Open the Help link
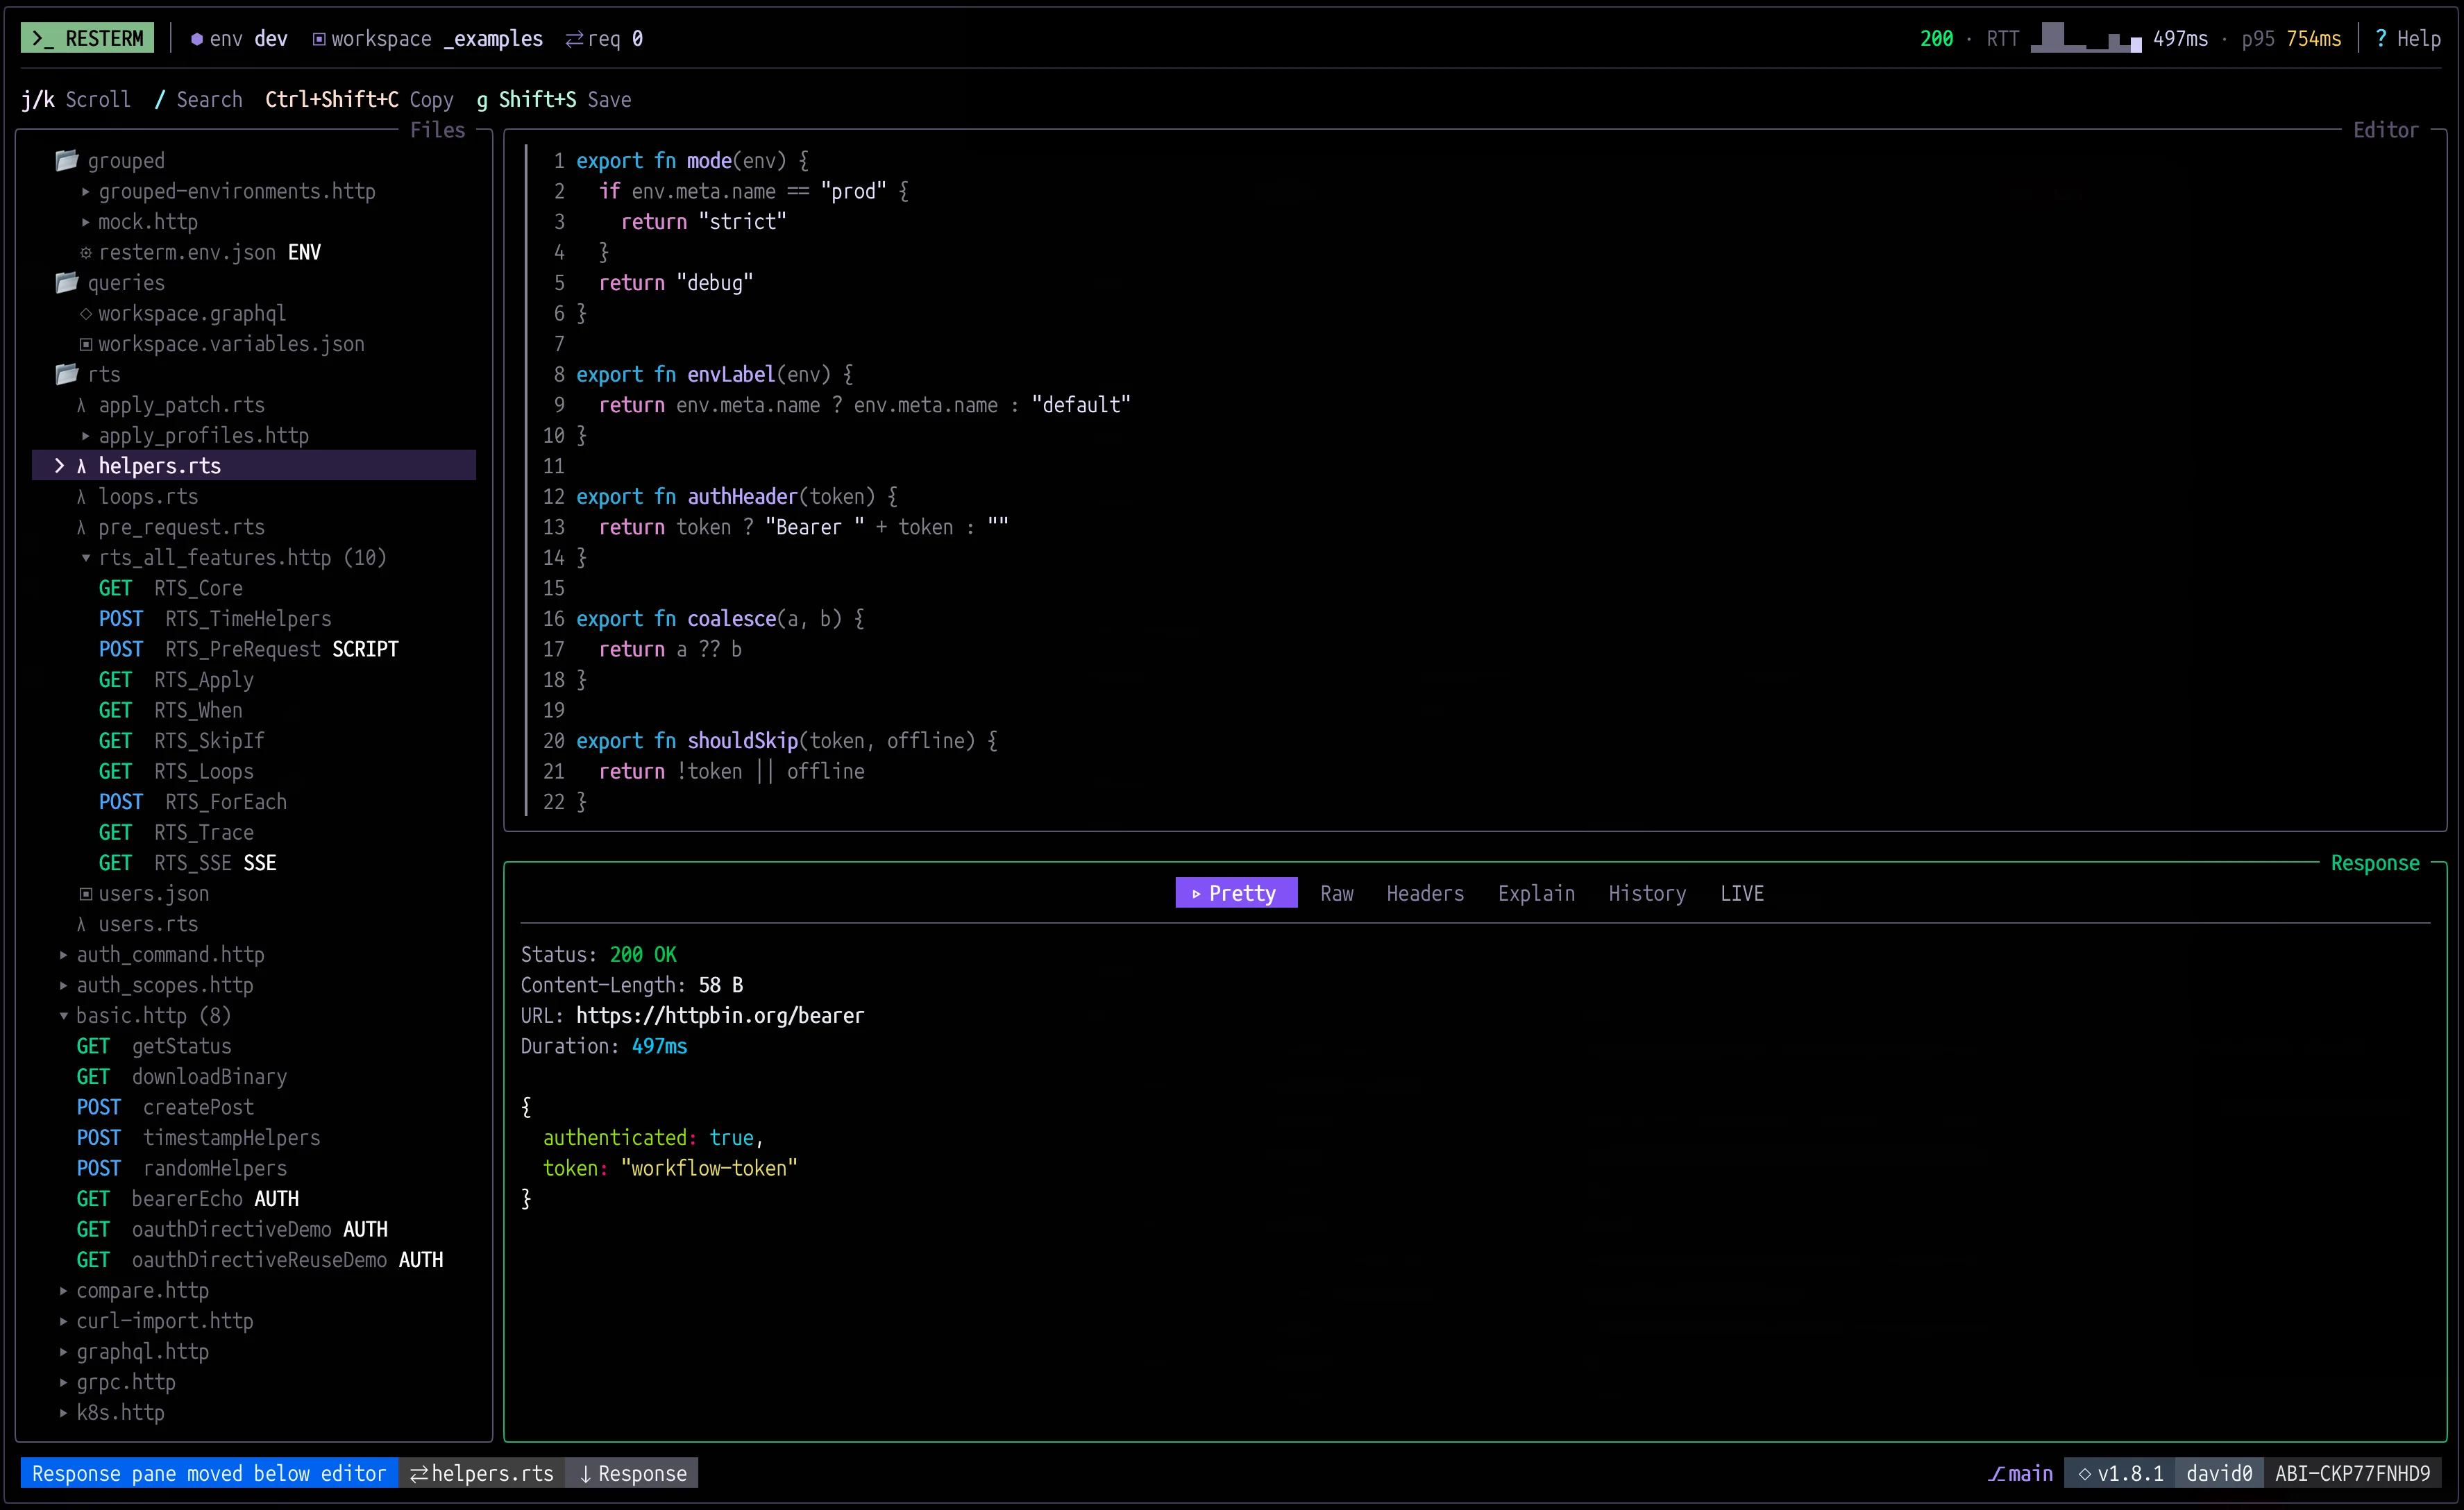This screenshot has width=2464, height=1510. [x=2408, y=38]
